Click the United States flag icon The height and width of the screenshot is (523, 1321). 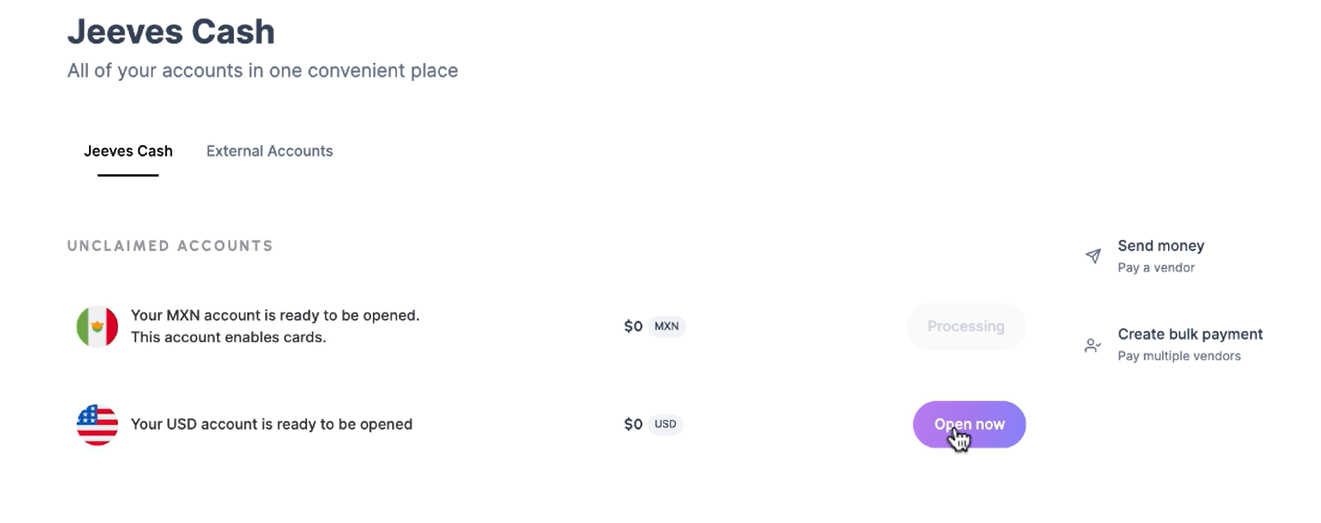pos(97,424)
